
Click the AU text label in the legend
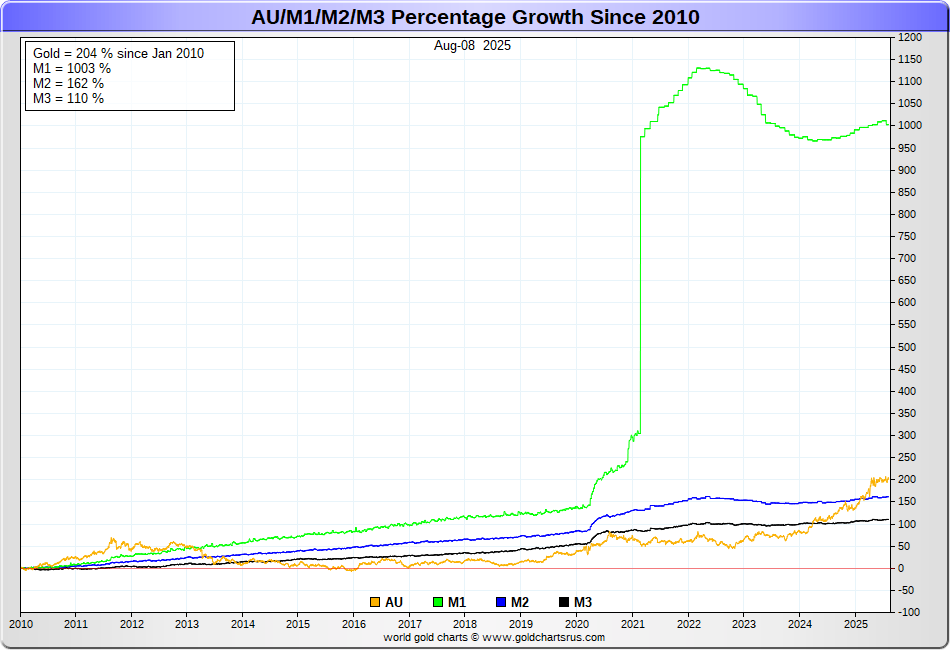pos(394,602)
